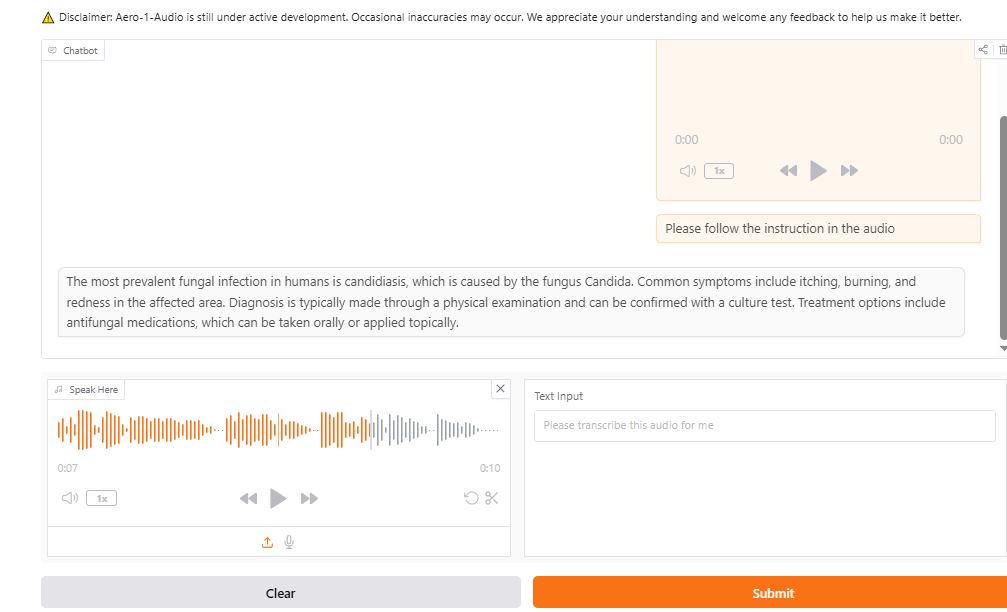The height and width of the screenshot is (612, 1007).
Task: Remove recorded audio with the X button
Action: click(501, 388)
